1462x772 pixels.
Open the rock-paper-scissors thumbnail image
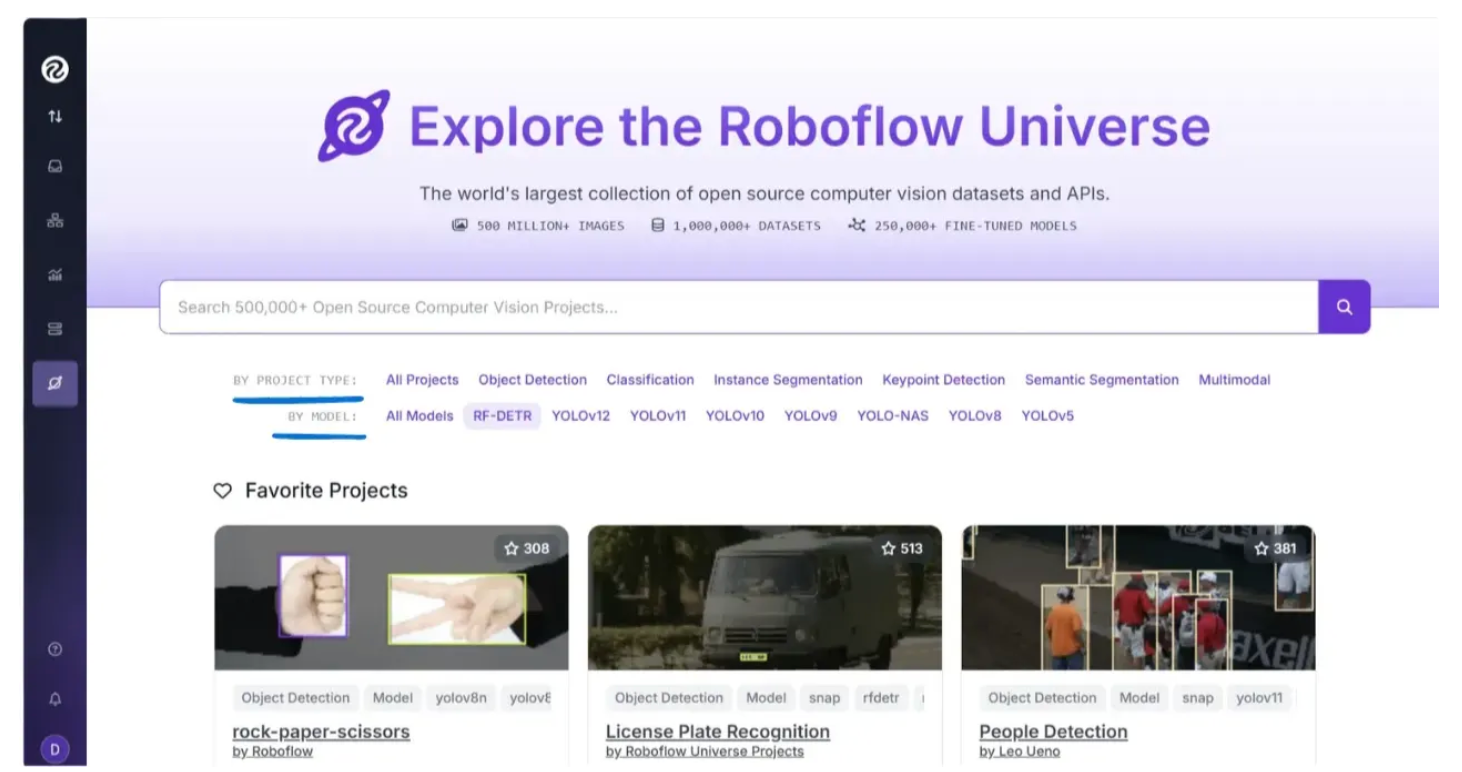391,598
